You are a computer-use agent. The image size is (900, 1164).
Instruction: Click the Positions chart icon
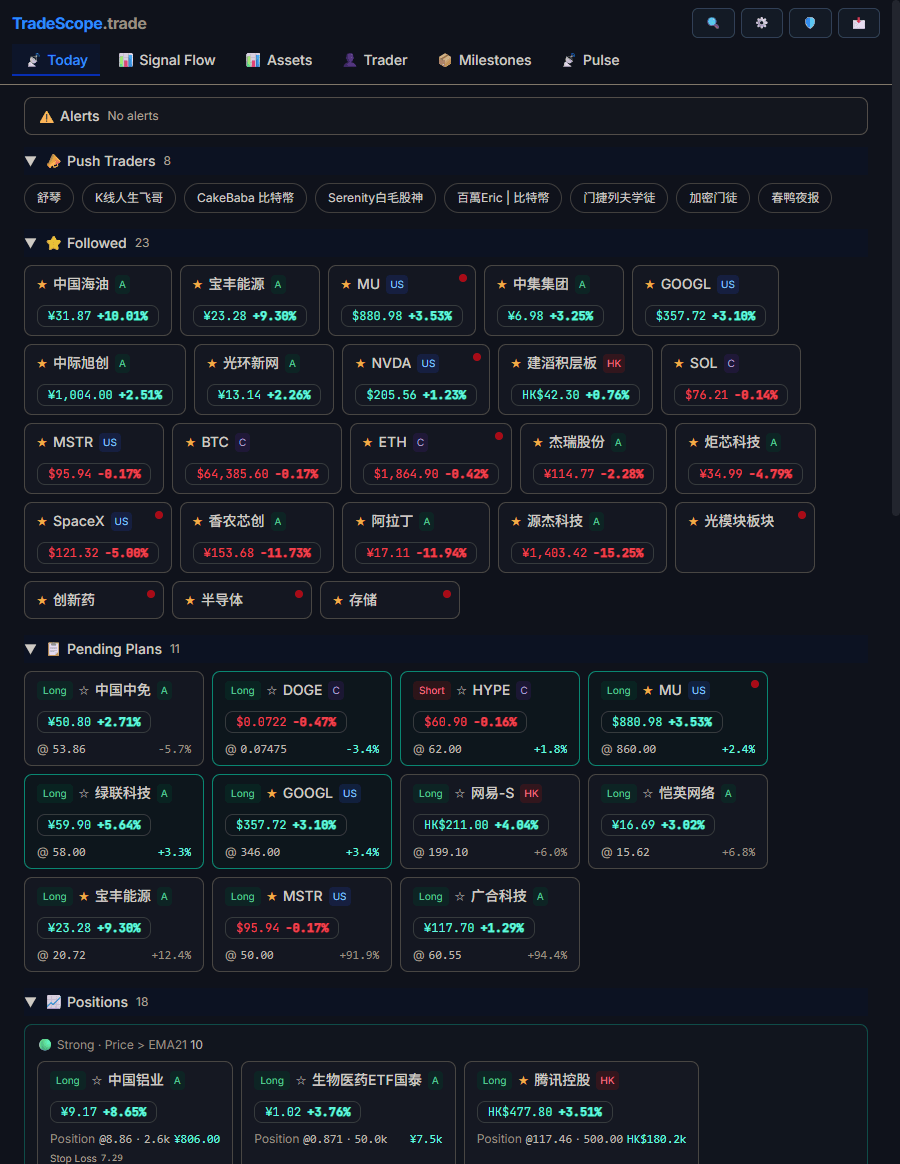[53, 1002]
